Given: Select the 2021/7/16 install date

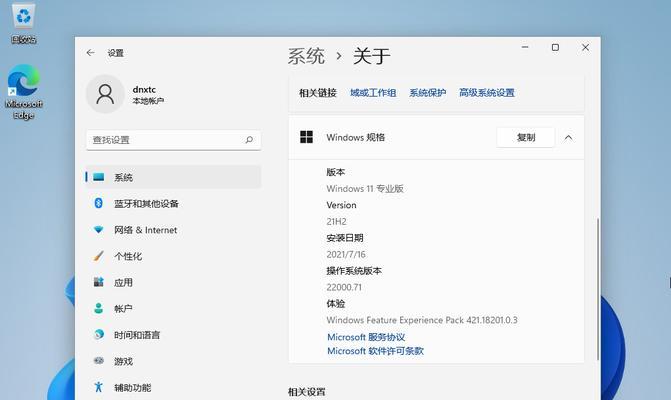Looking at the screenshot, I should (x=346, y=255).
